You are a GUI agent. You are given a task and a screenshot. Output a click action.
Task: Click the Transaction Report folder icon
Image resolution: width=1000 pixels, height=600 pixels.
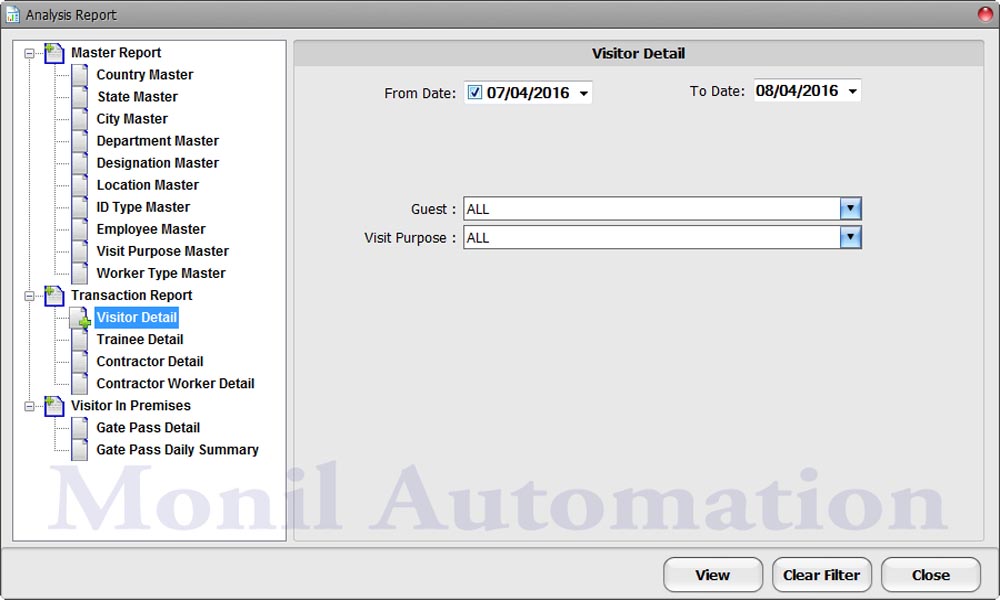[54, 295]
